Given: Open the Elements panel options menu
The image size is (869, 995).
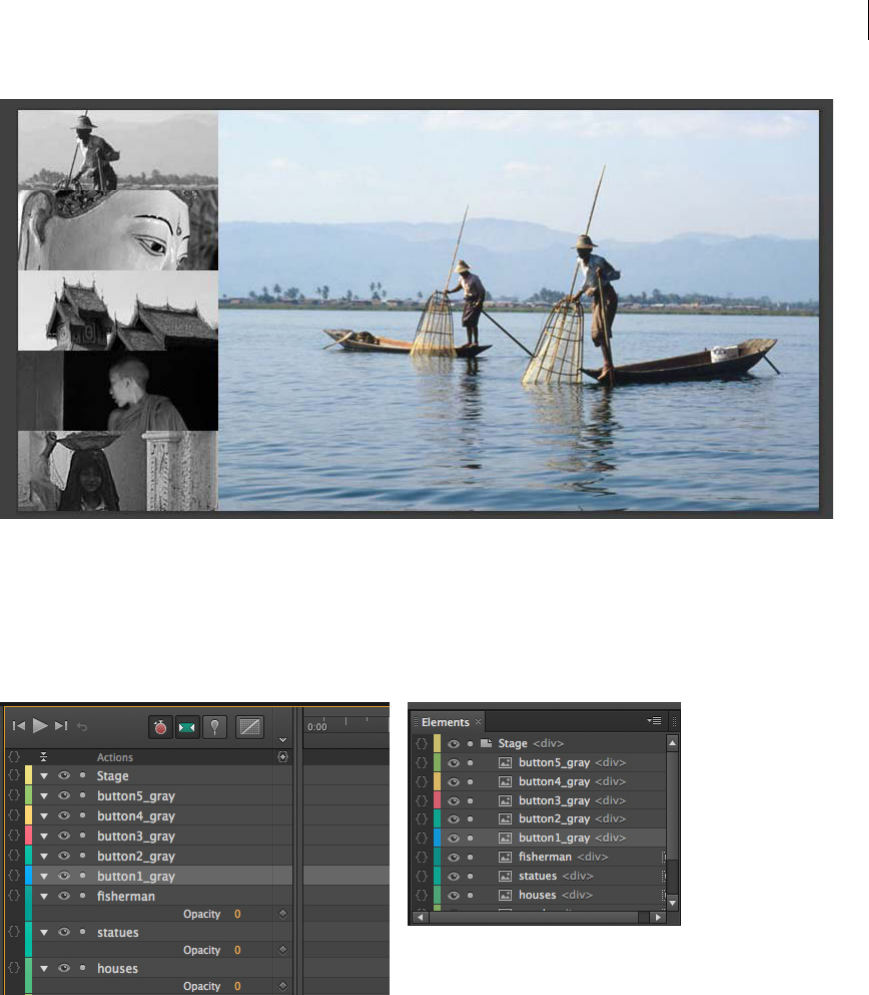Looking at the screenshot, I should pos(654,721).
